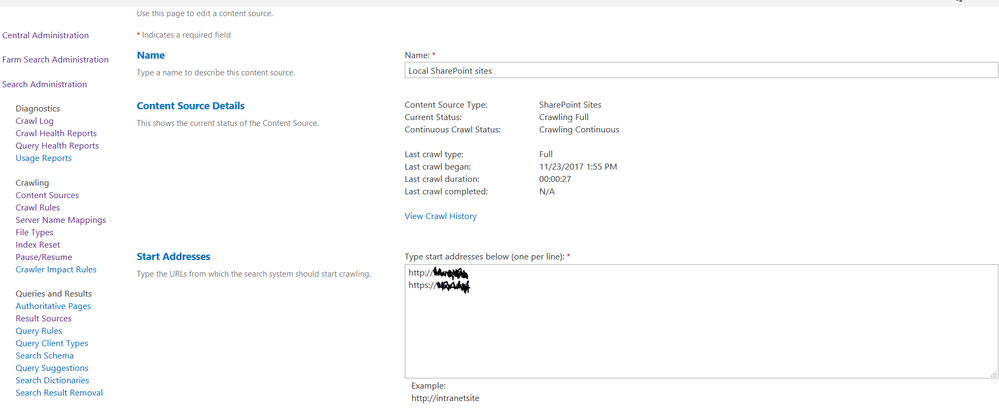Open Query Health Reports
This screenshot has width=999, height=415.
coord(57,145)
